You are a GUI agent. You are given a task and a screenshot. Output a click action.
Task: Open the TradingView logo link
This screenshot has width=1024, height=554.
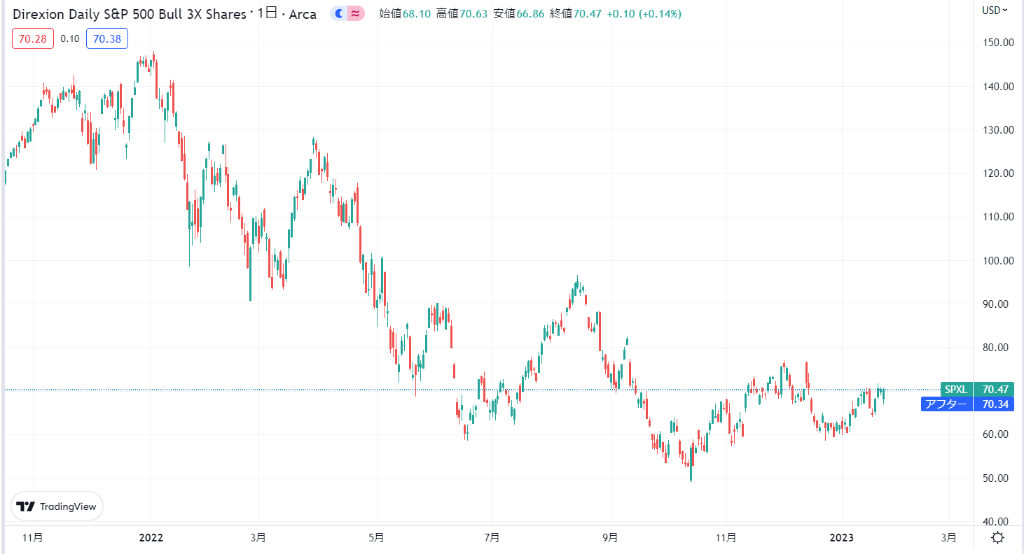click(x=57, y=506)
